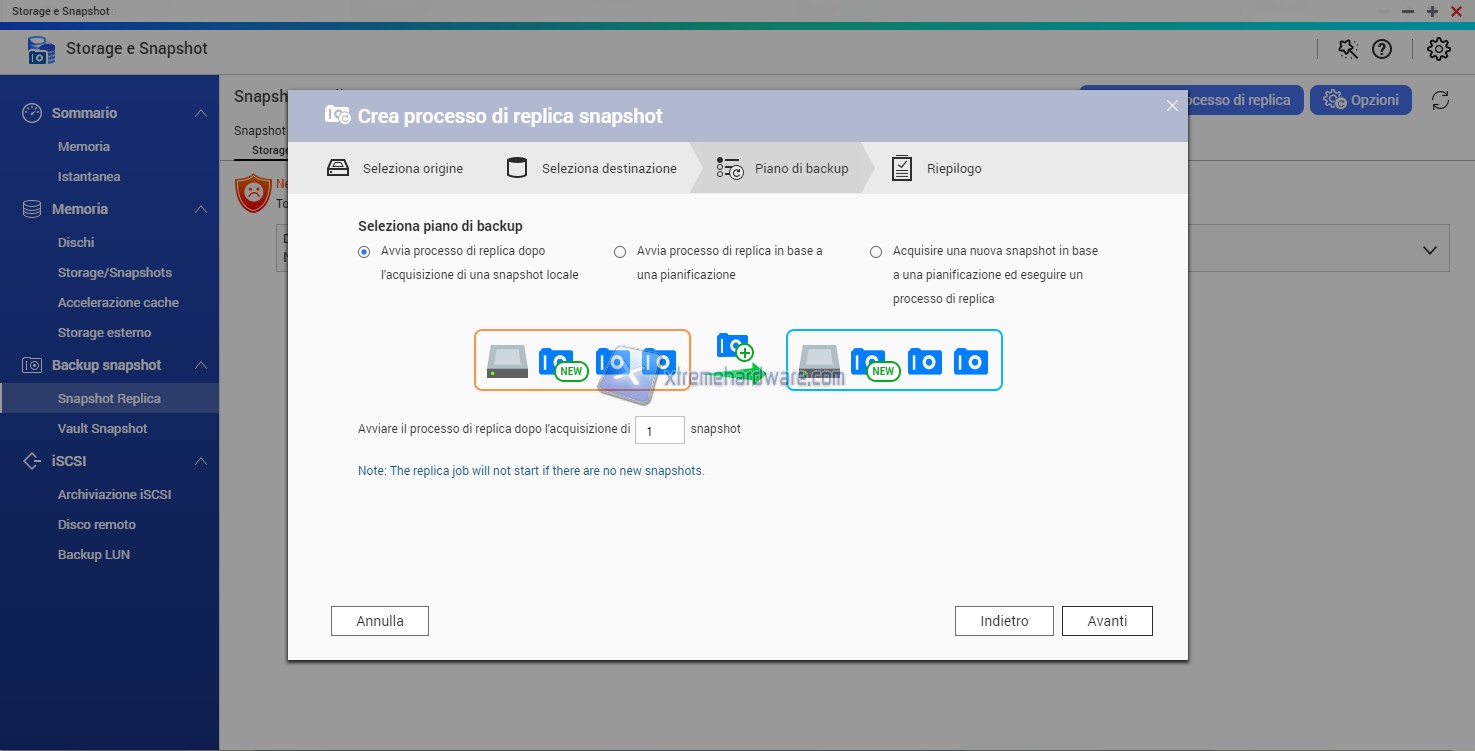1475x751 pixels.
Task: Select replica based on a schedule option
Action: (x=620, y=252)
